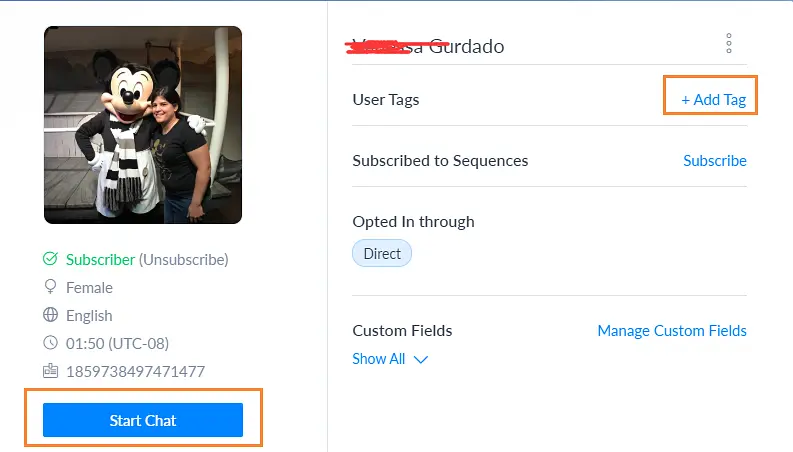Click the green subscriber checkmark icon

(50, 259)
